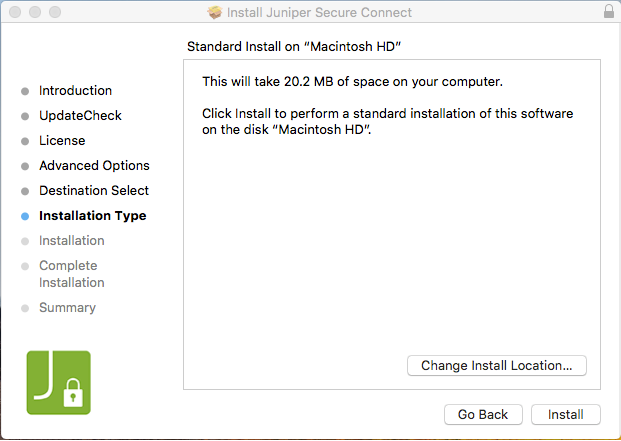Select the UpdateCheck step
This screenshot has height=441, width=621.
click(80, 116)
